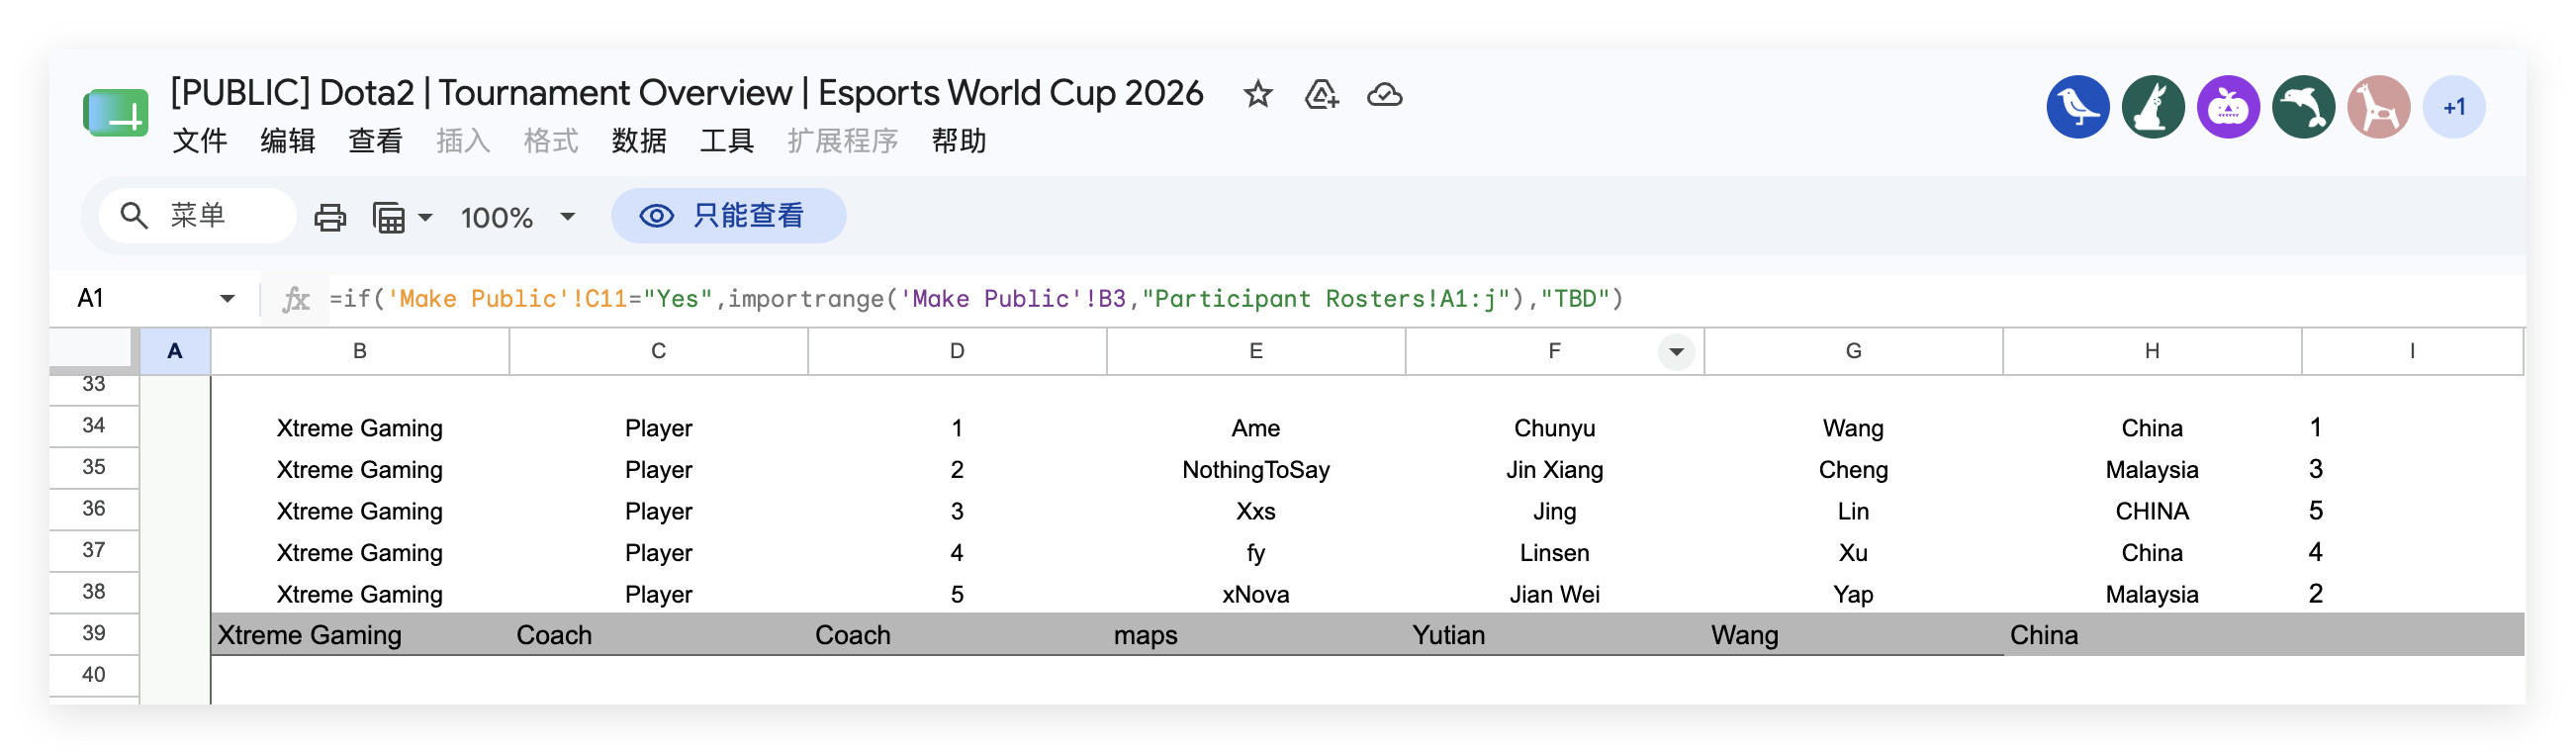Open the pink llama collaborator avatar

click(2377, 107)
